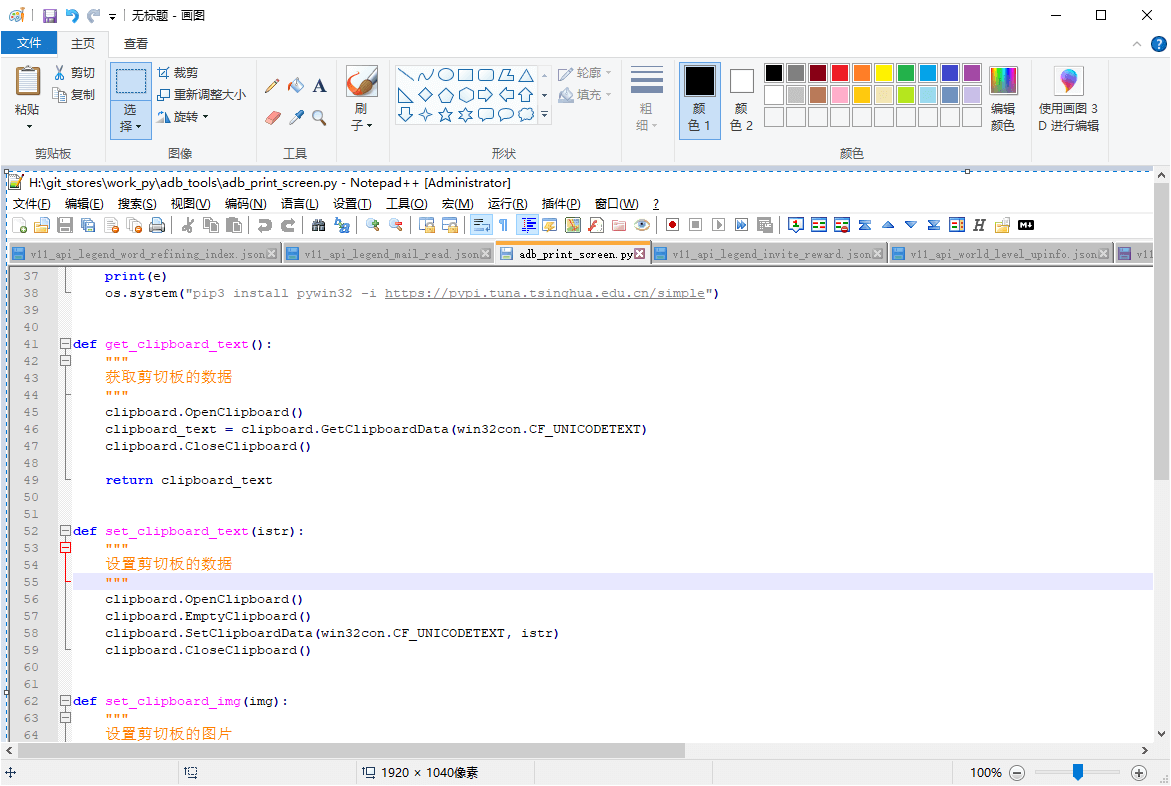Open the Select tool dropdown

[130, 119]
